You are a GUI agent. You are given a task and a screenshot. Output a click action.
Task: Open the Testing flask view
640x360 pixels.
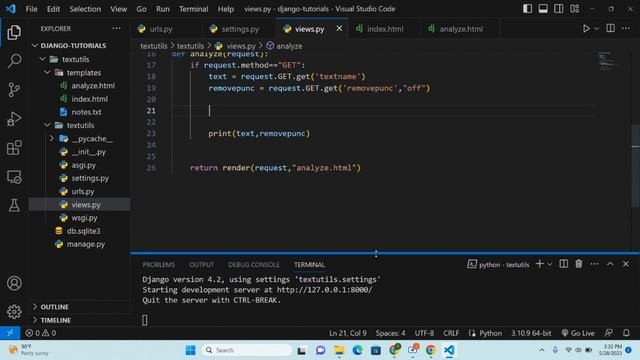[x=14, y=205]
